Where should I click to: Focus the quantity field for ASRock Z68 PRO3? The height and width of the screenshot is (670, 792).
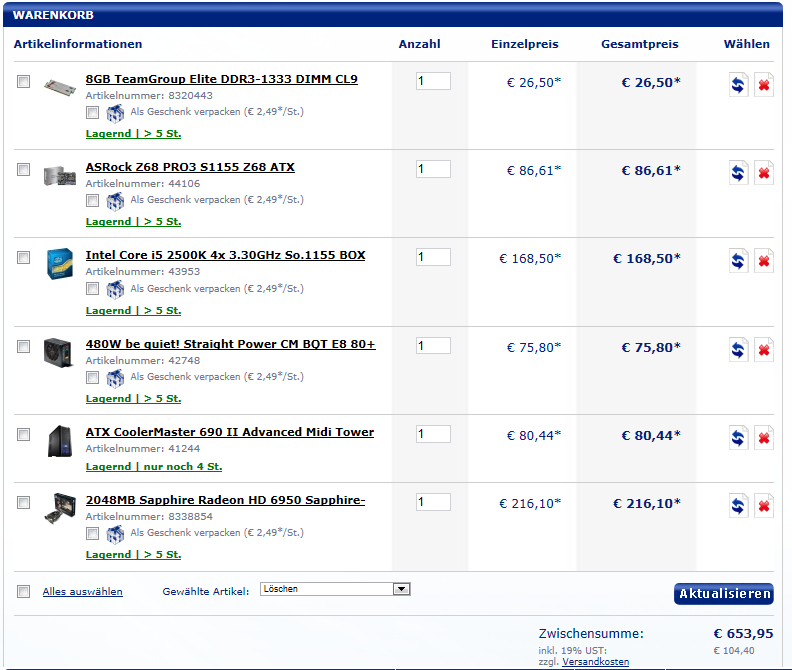[x=433, y=169]
